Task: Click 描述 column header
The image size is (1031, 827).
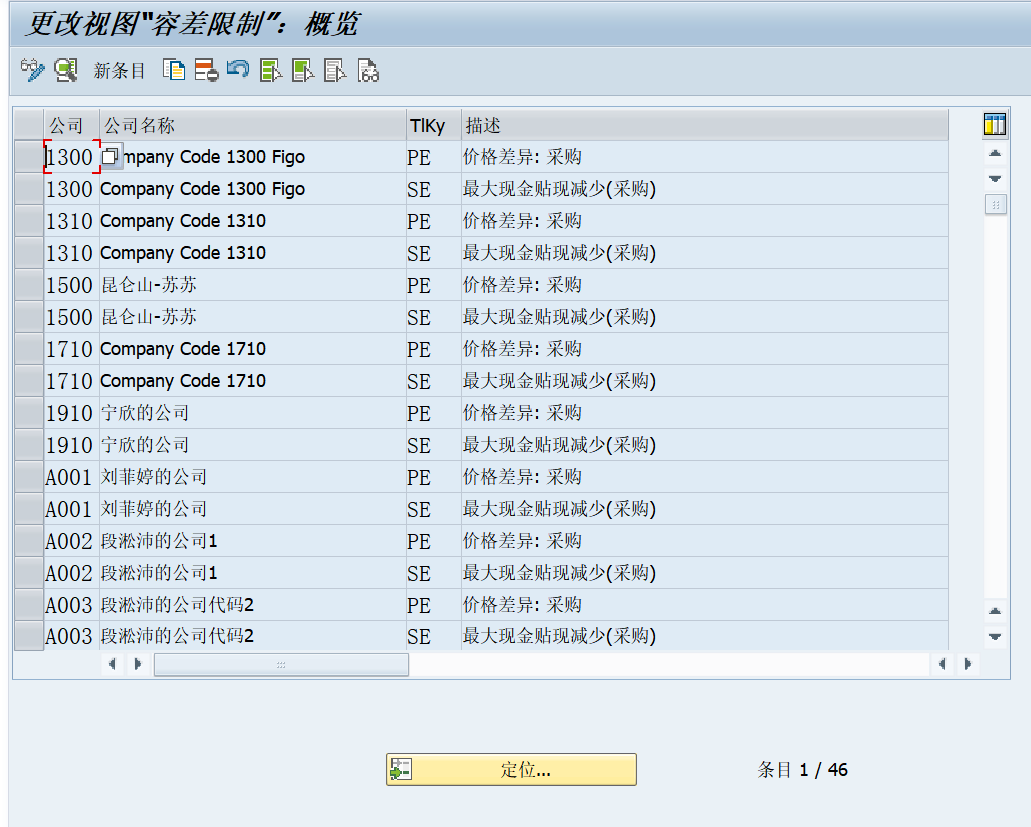Action: 705,125
